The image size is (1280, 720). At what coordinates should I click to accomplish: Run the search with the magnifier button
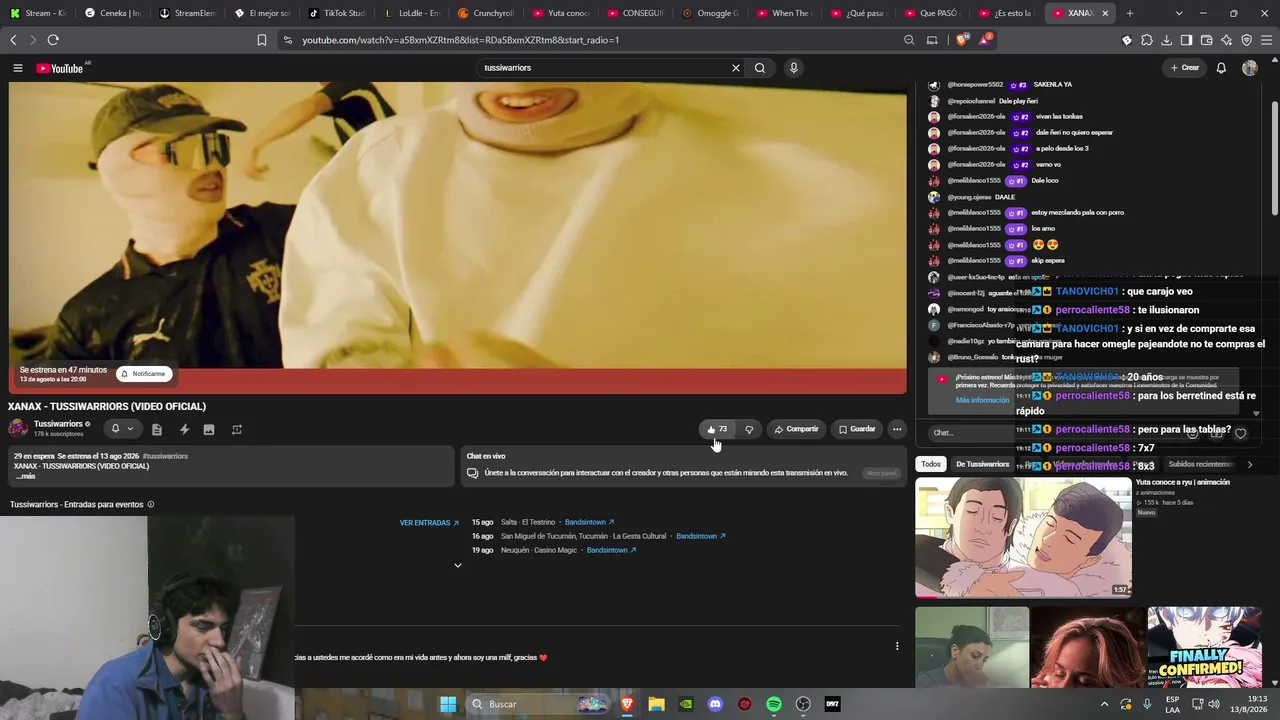click(x=760, y=68)
